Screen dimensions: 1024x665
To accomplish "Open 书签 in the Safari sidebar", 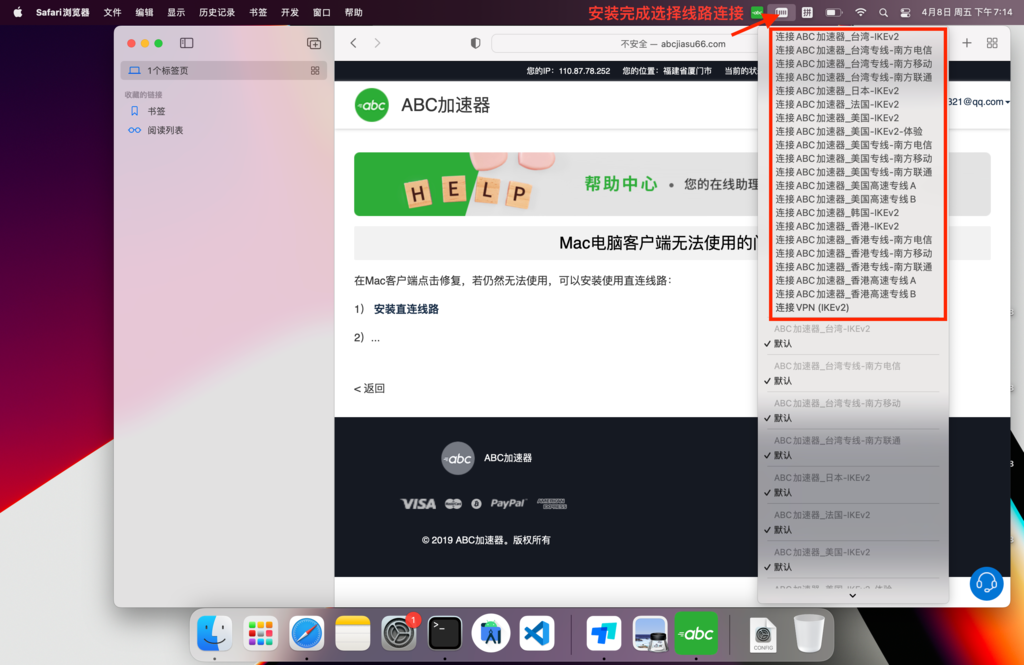I will coord(156,111).
